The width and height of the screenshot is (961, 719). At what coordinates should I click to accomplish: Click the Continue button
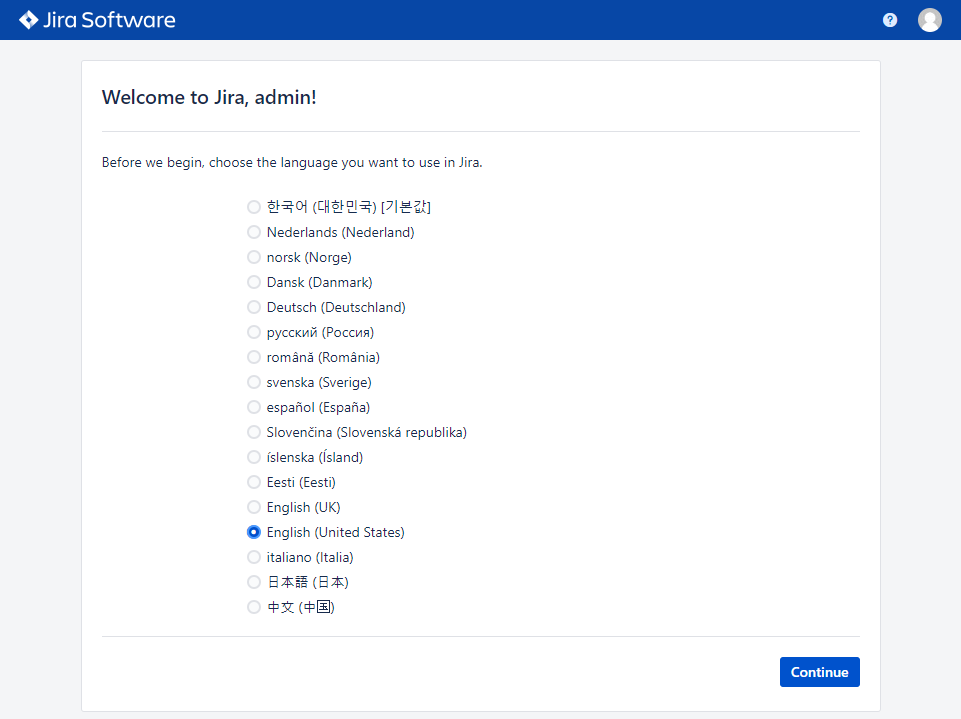pos(819,672)
